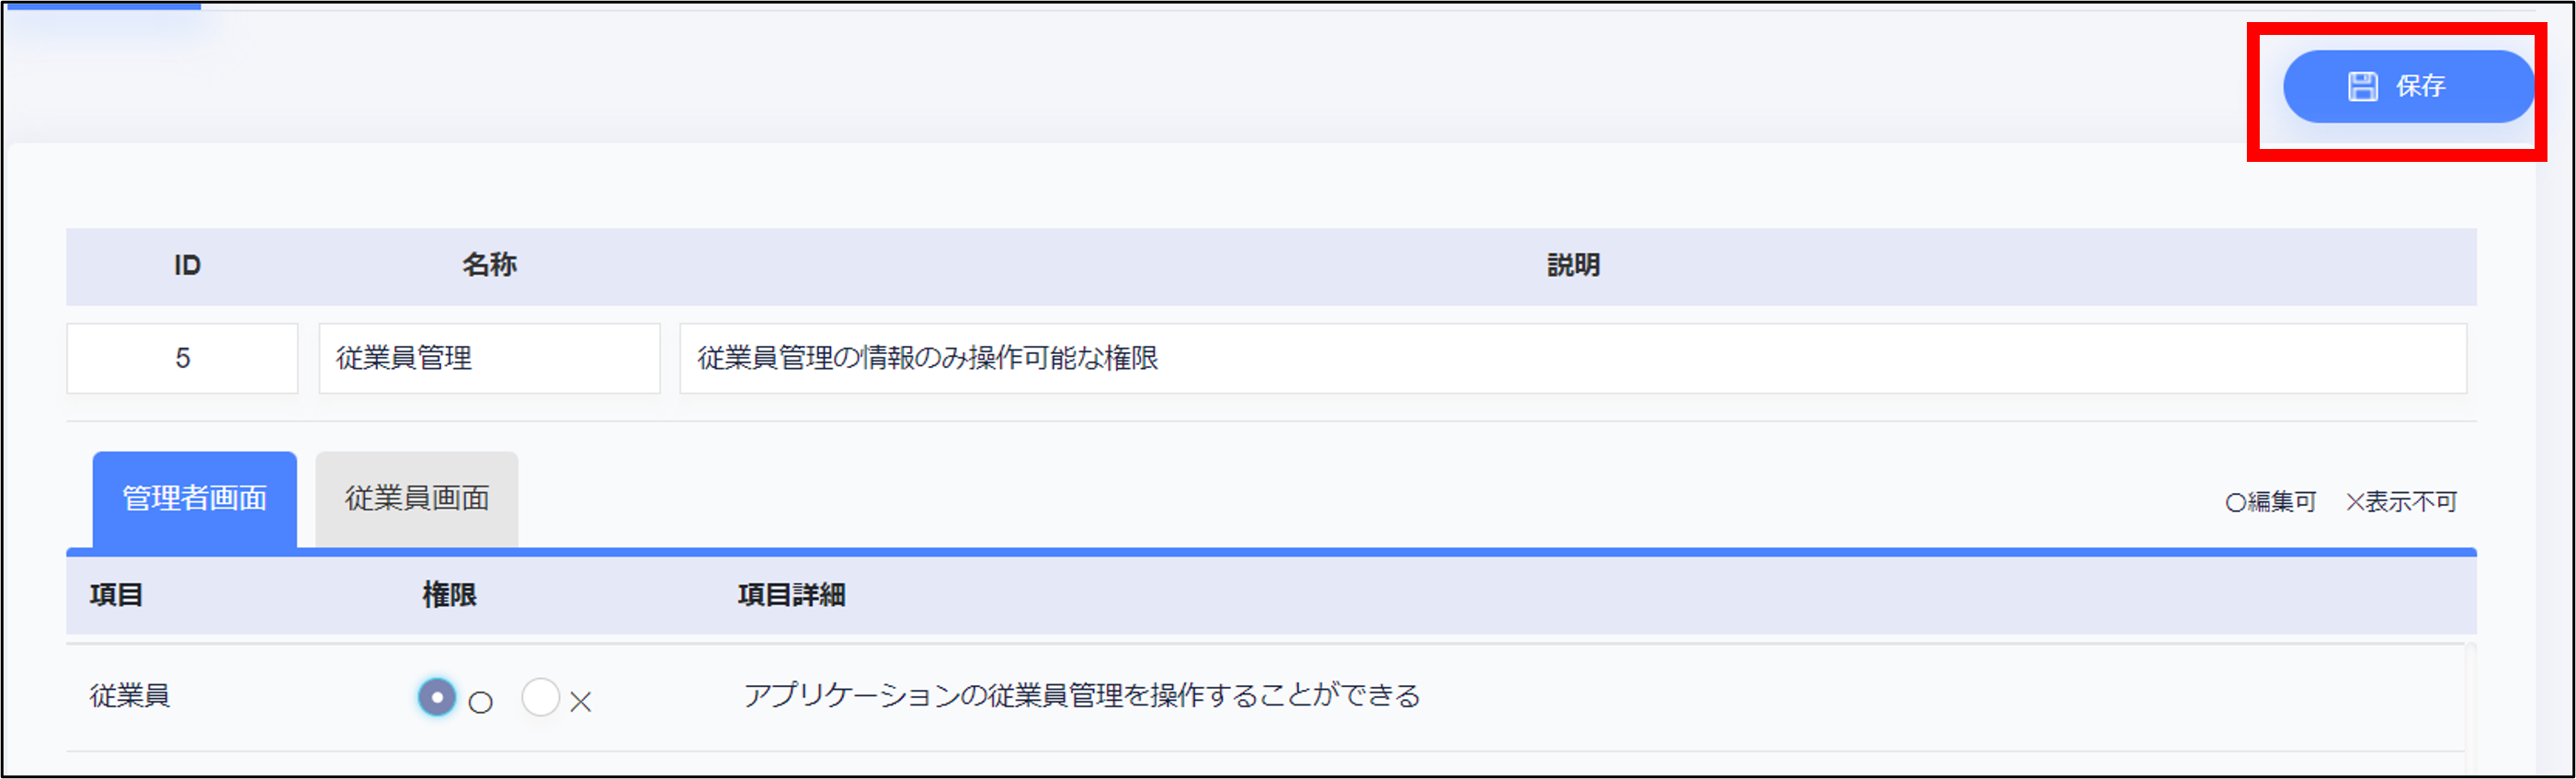Select the ○ edit-allowed radio for 従業員
Image resolution: width=2576 pixels, height=779 pixels.
pos(437,697)
